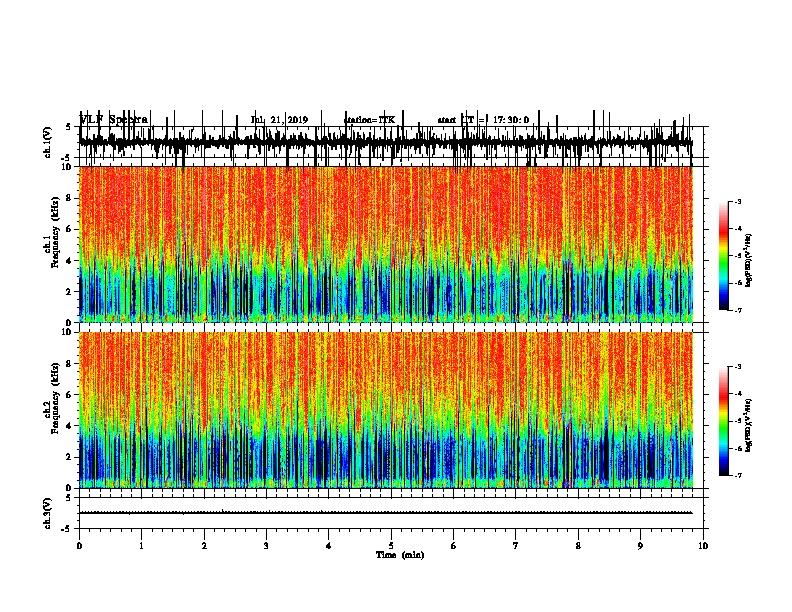Click the "-3" label atop the ch.1 color scale
This screenshot has height=612, width=792.
point(737,201)
